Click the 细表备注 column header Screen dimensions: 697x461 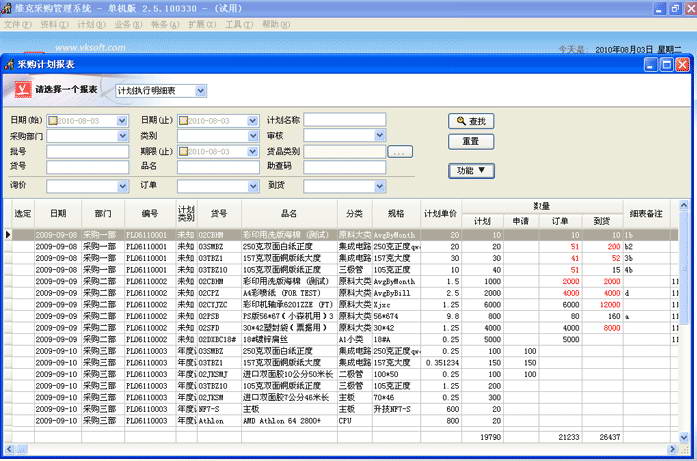pos(646,214)
